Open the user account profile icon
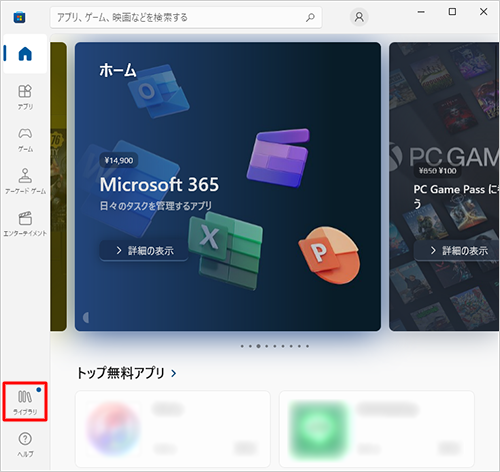Image resolution: width=500 pixels, height=472 pixels. point(359,17)
